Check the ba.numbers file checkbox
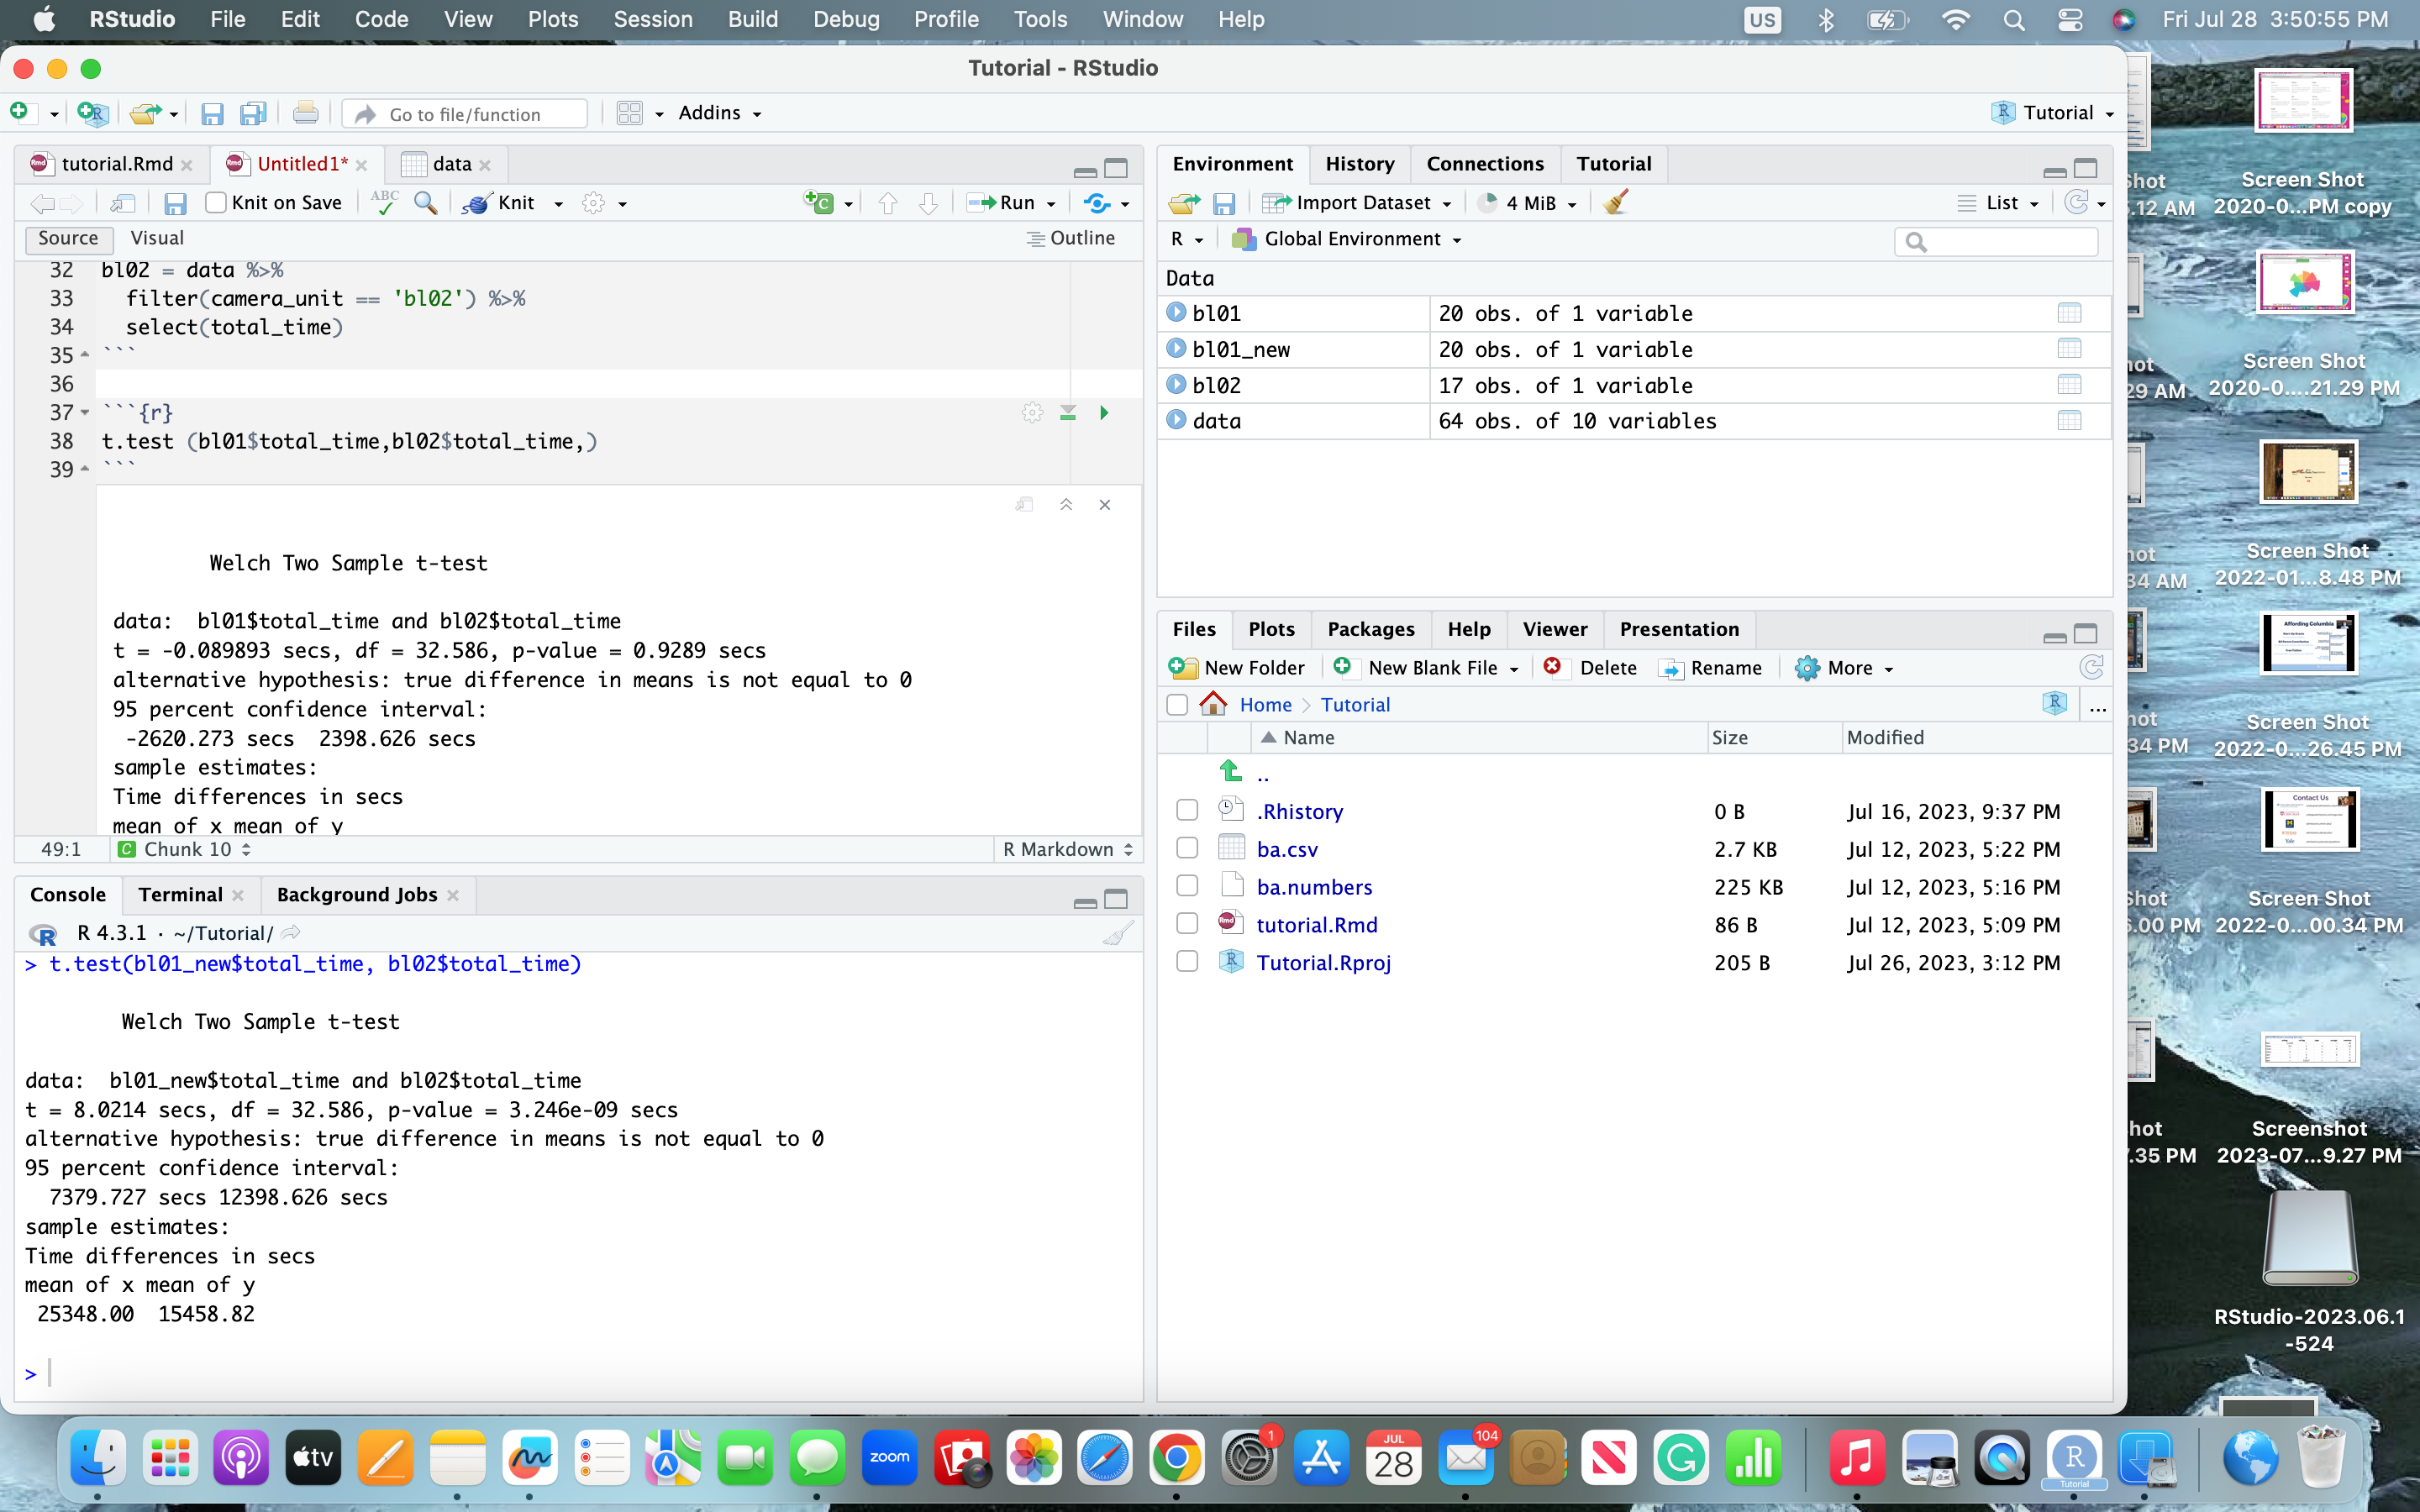 coord(1187,886)
